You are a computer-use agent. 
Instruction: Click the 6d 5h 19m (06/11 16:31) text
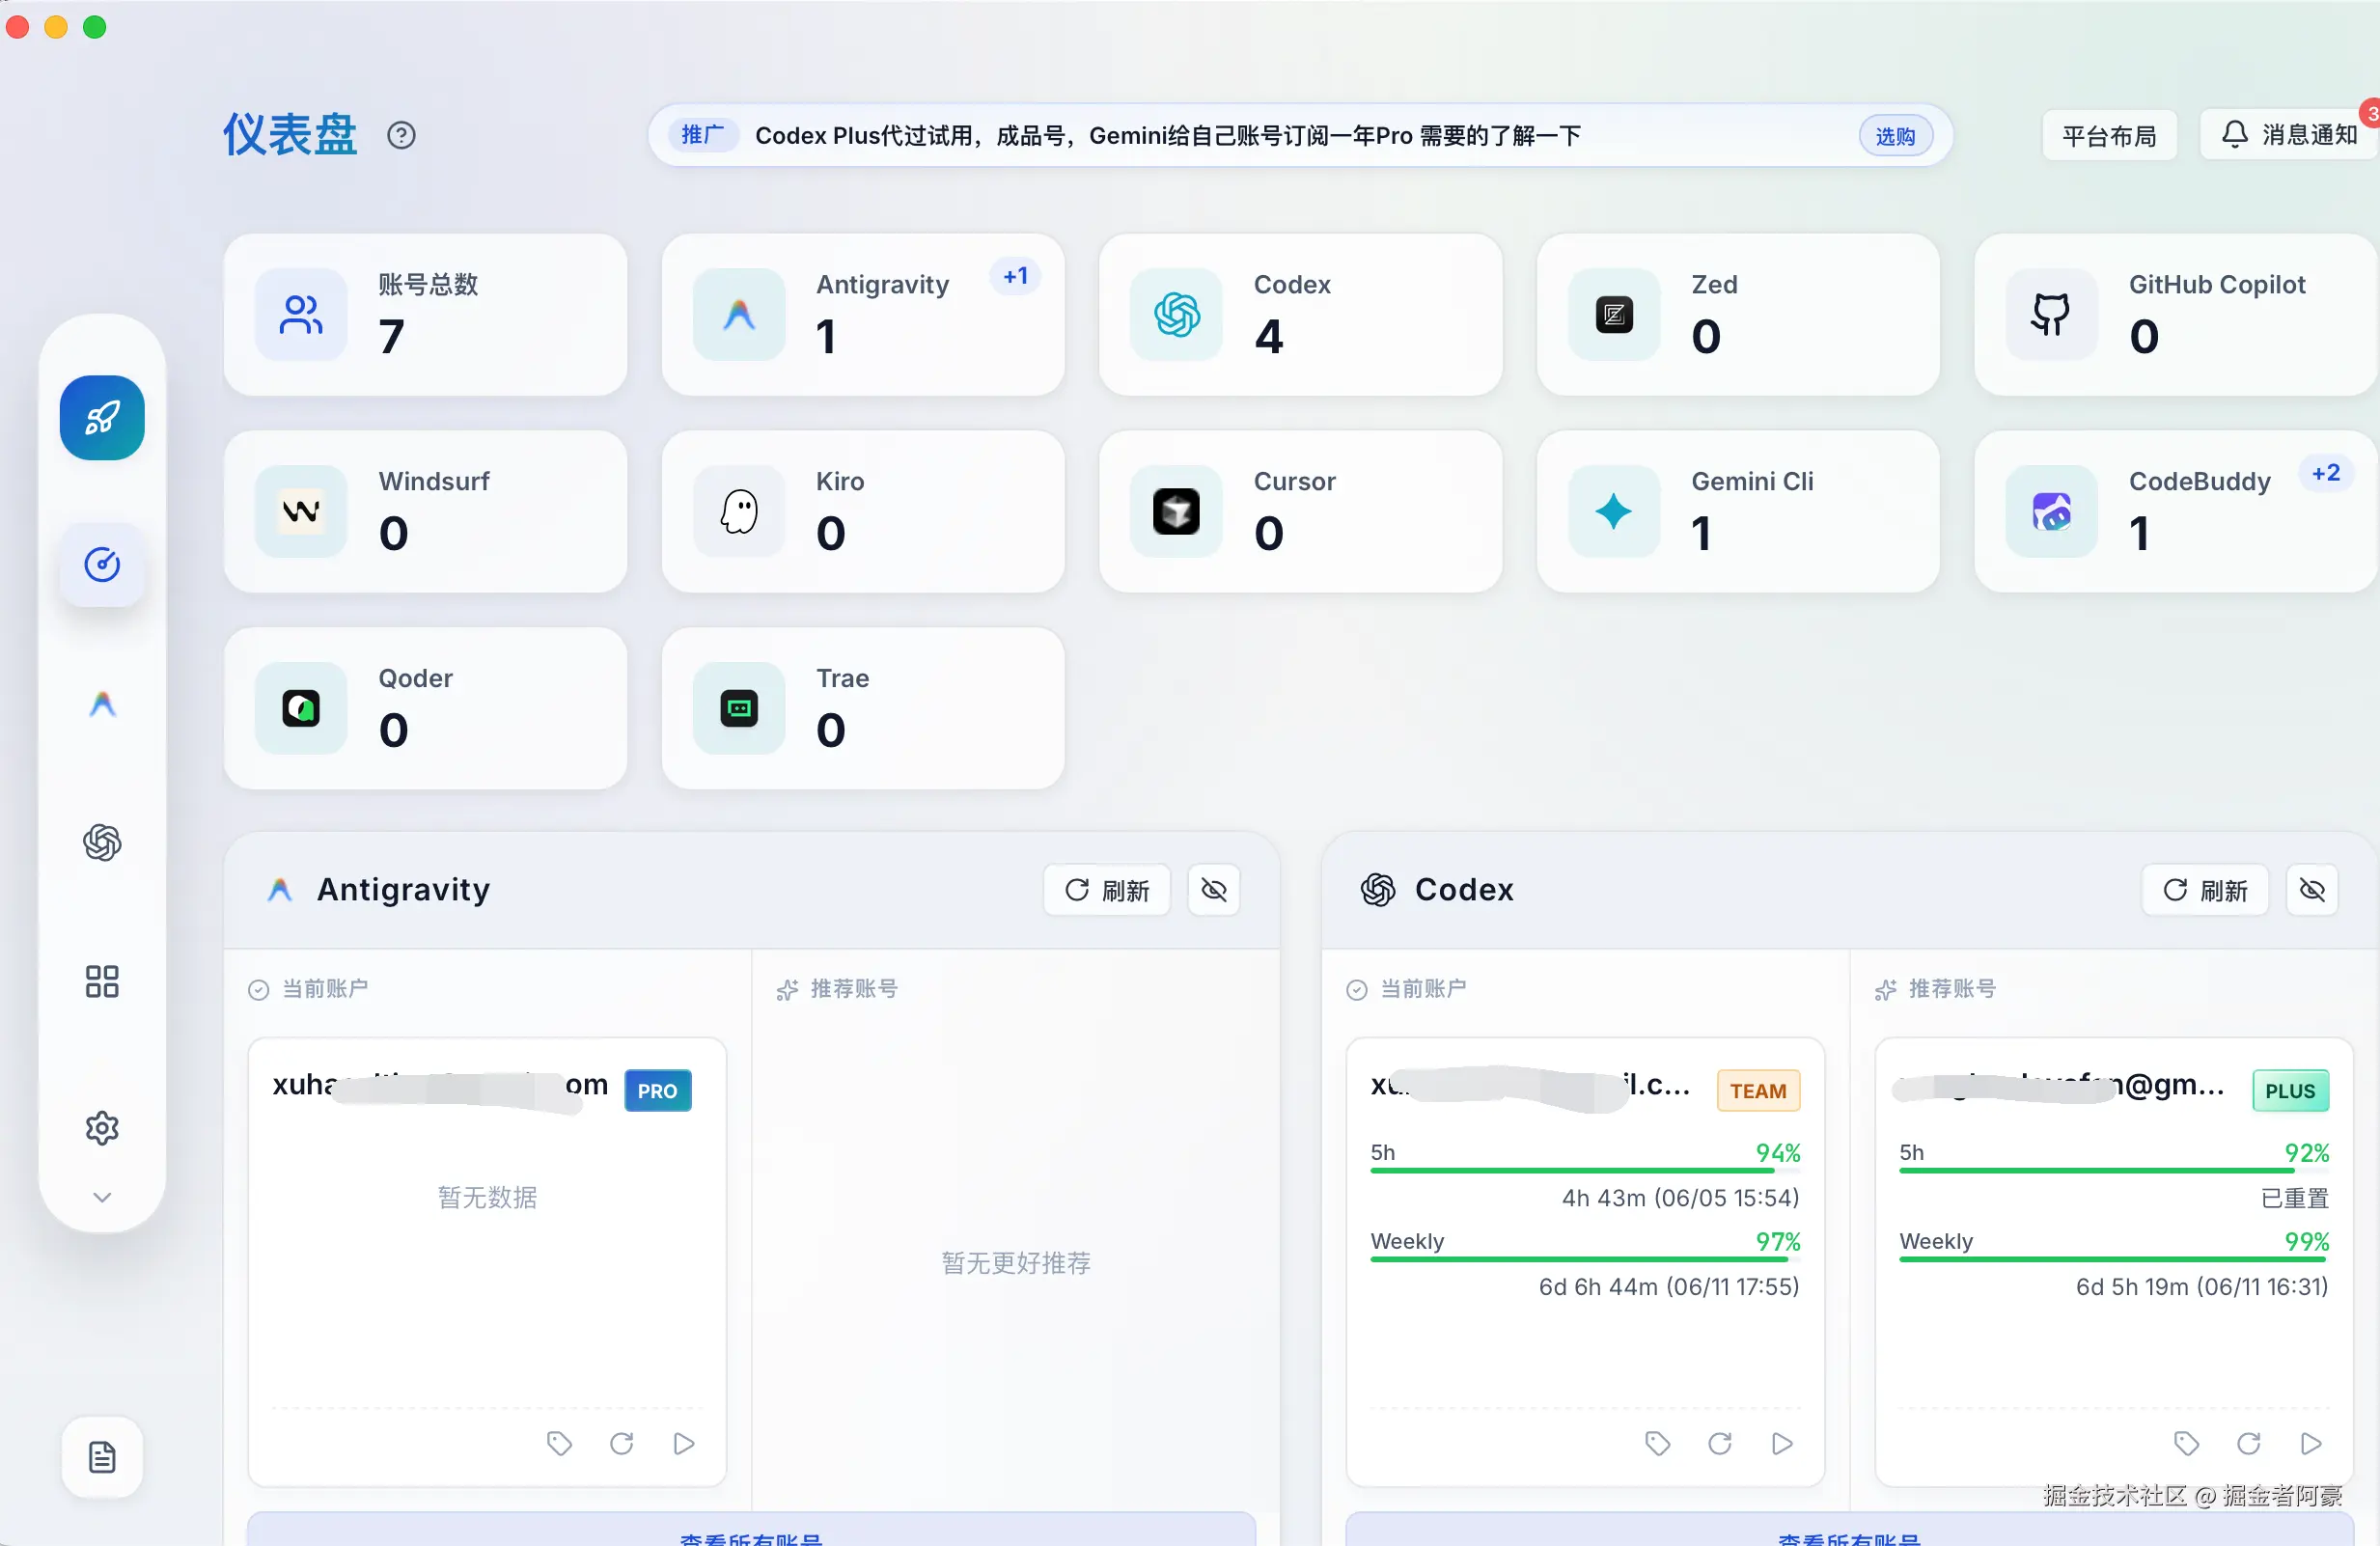tap(2202, 1287)
